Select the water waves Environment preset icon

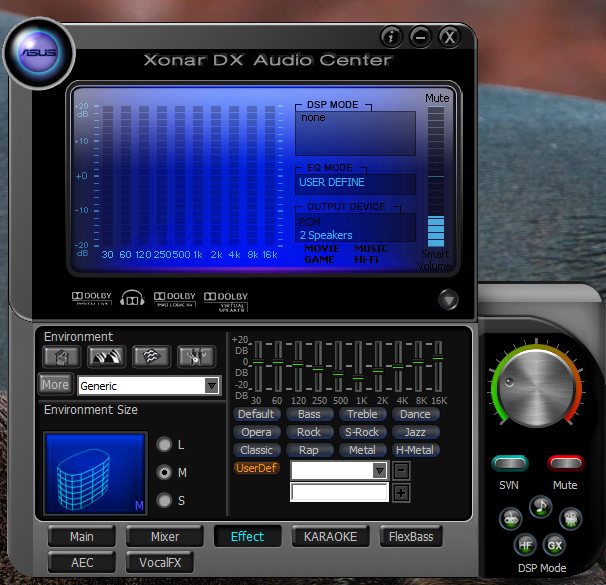(152, 356)
